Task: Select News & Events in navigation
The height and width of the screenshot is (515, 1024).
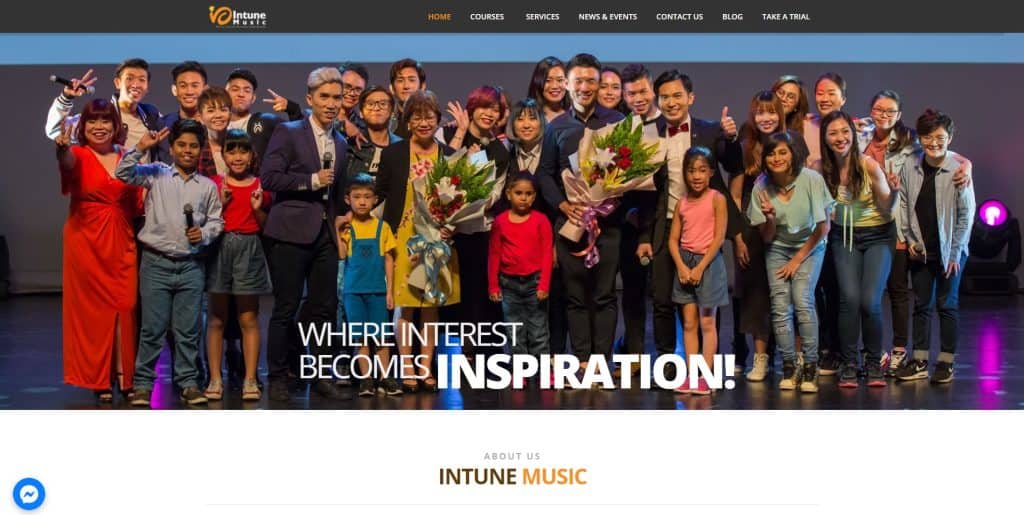Action: pyautogui.click(x=607, y=17)
